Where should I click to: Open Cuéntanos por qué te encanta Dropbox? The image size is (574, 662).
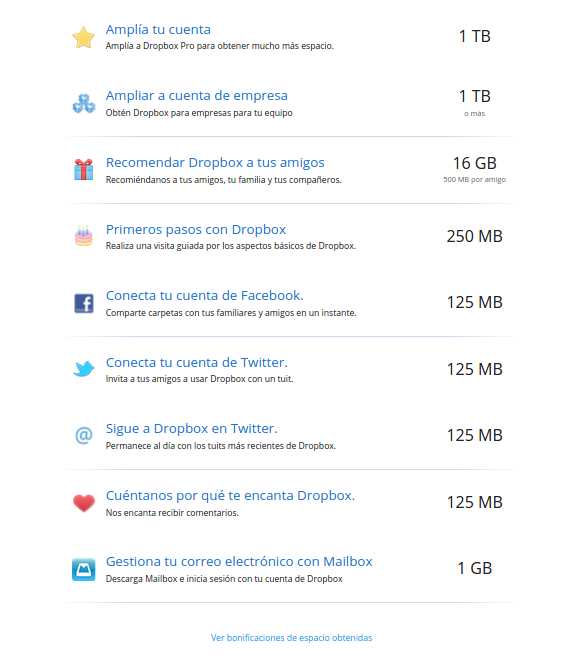click(x=230, y=495)
